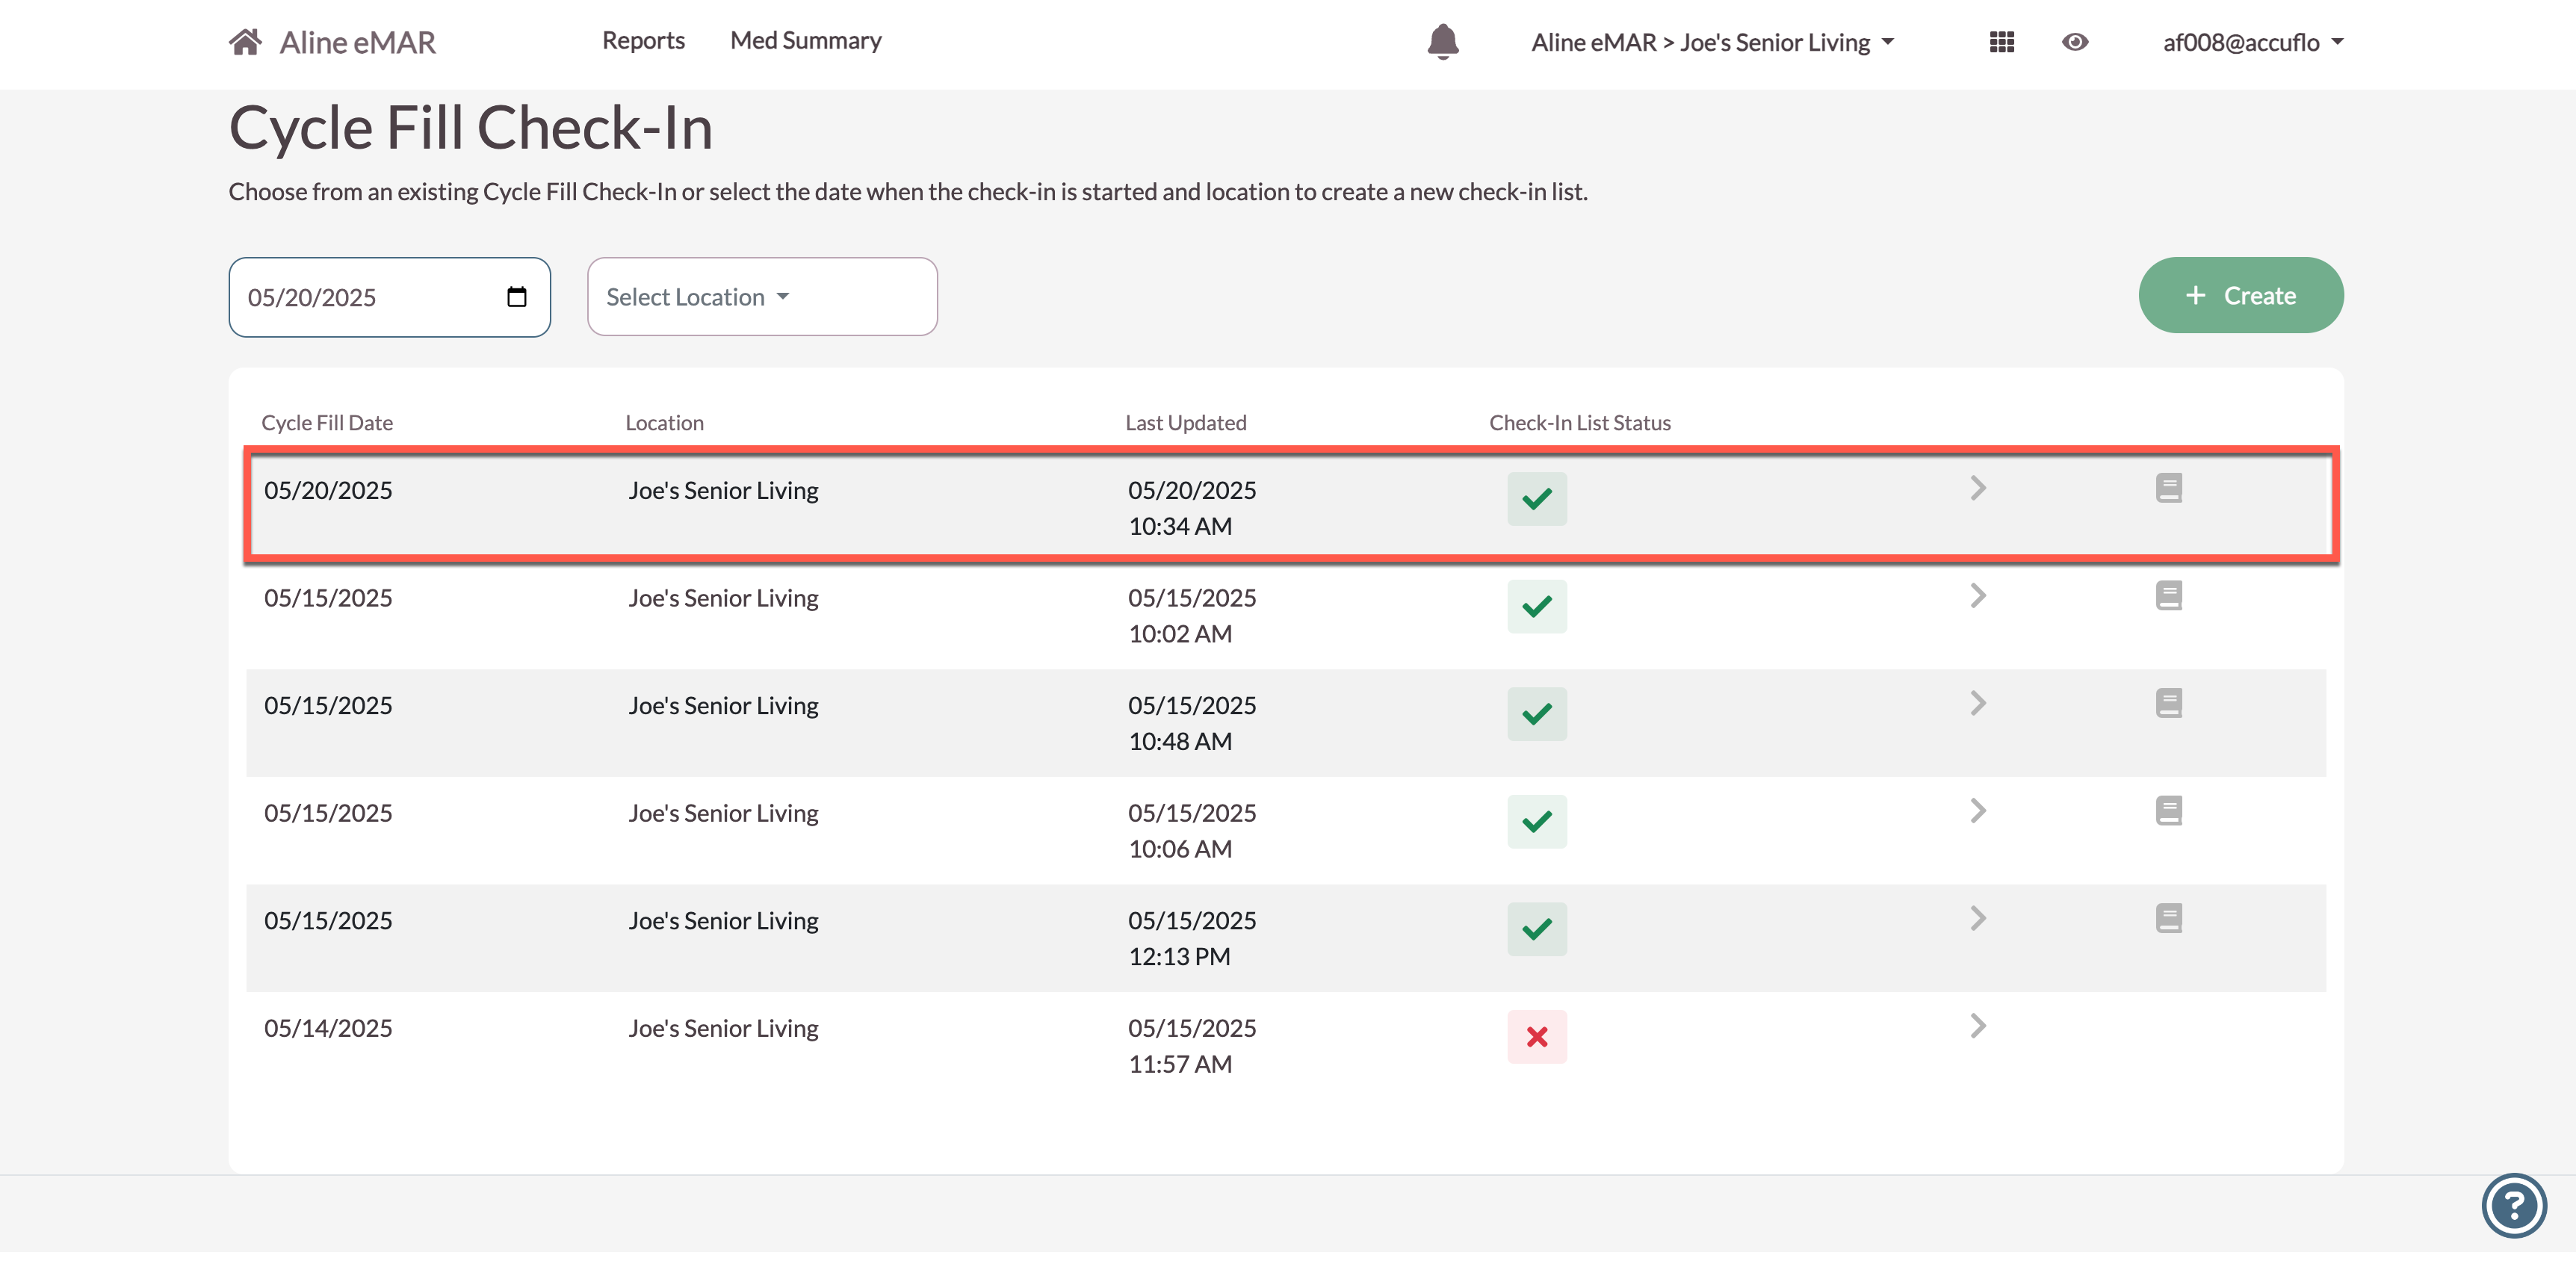This screenshot has width=2576, height=1261.
Task: Click the book icon in the 12:13 PM row
Action: click(x=2168, y=918)
